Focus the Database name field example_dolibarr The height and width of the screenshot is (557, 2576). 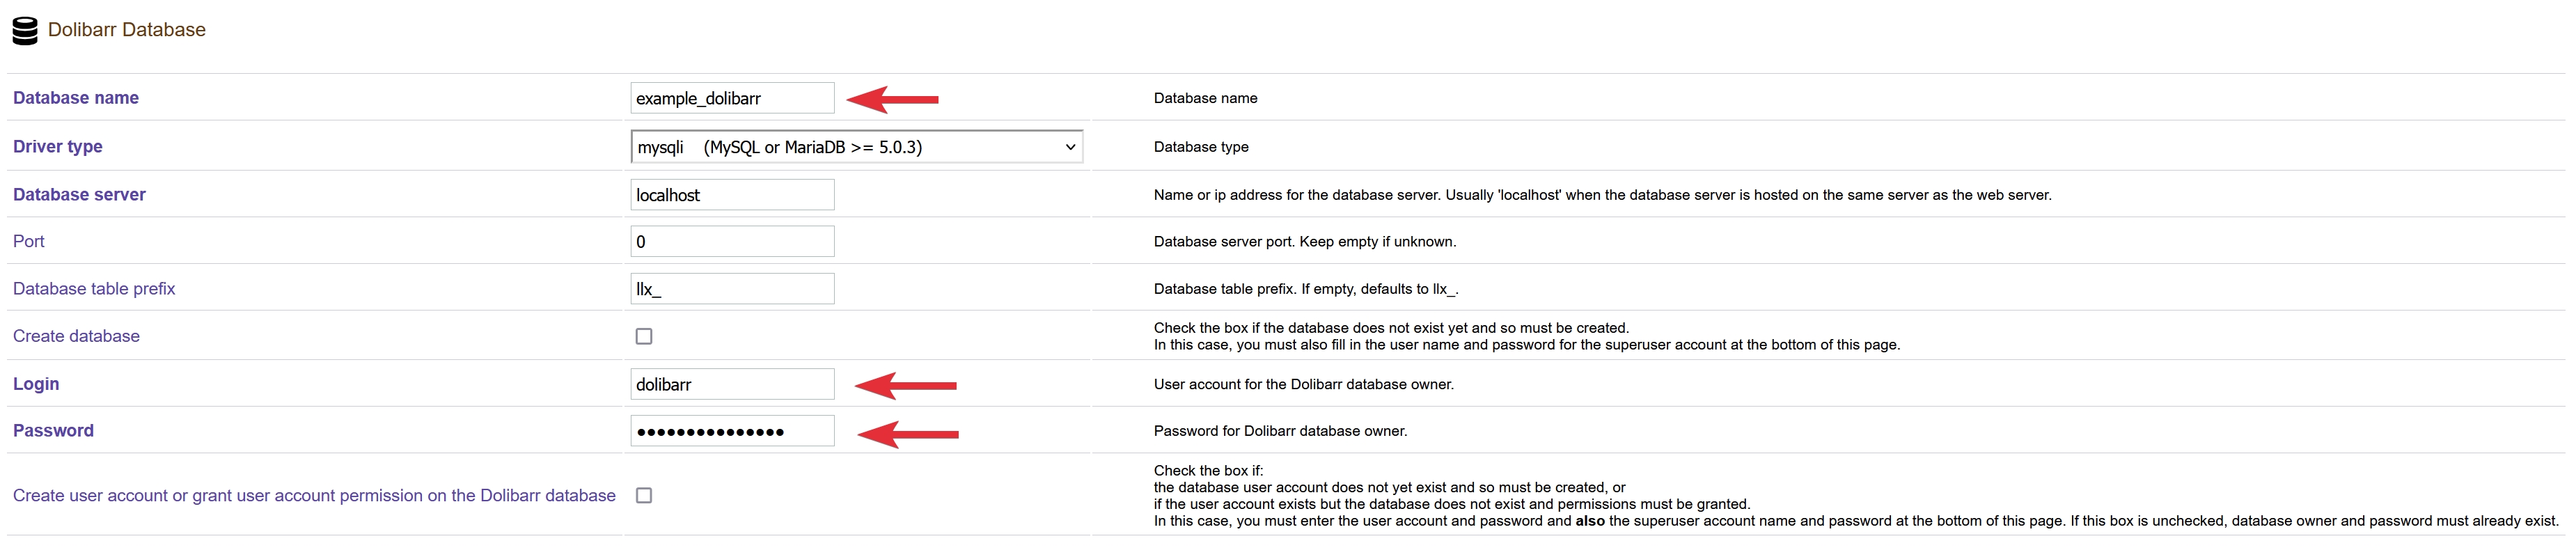pyautogui.click(x=732, y=98)
